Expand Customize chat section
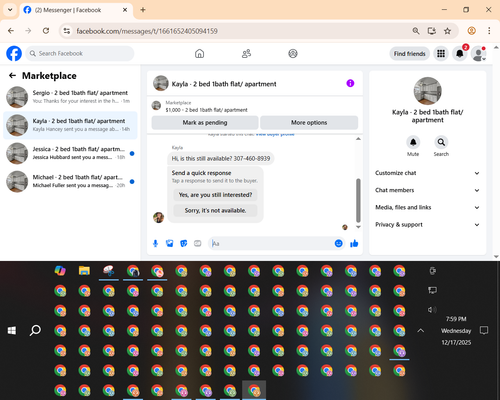 428,173
